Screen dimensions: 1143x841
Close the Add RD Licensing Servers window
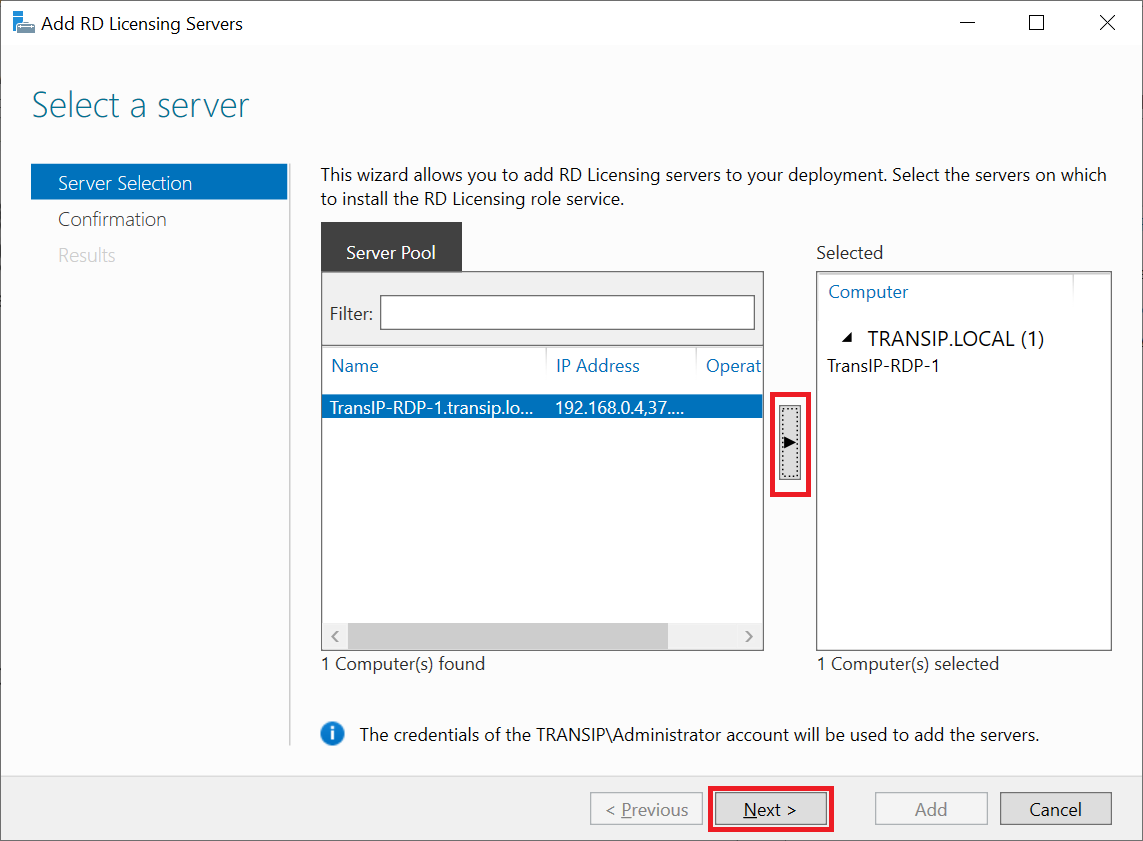pyautogui.click(x=1106, y=23)
